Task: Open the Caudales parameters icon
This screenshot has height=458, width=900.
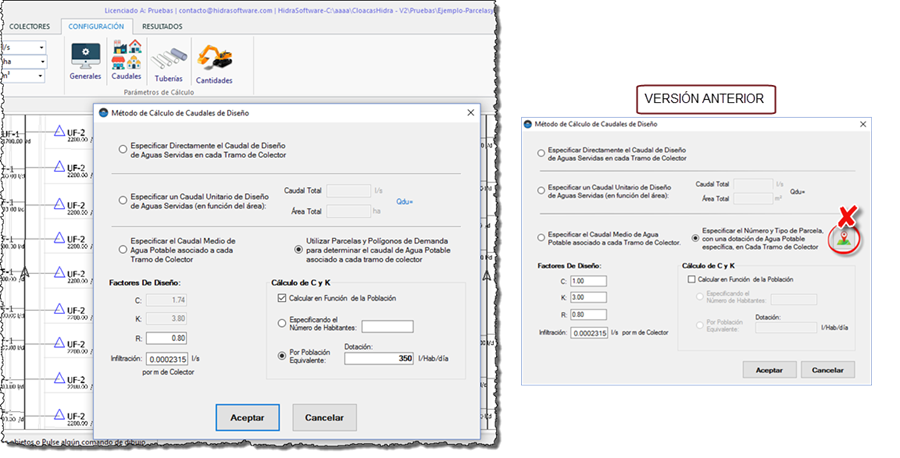Action: (126, 58)
